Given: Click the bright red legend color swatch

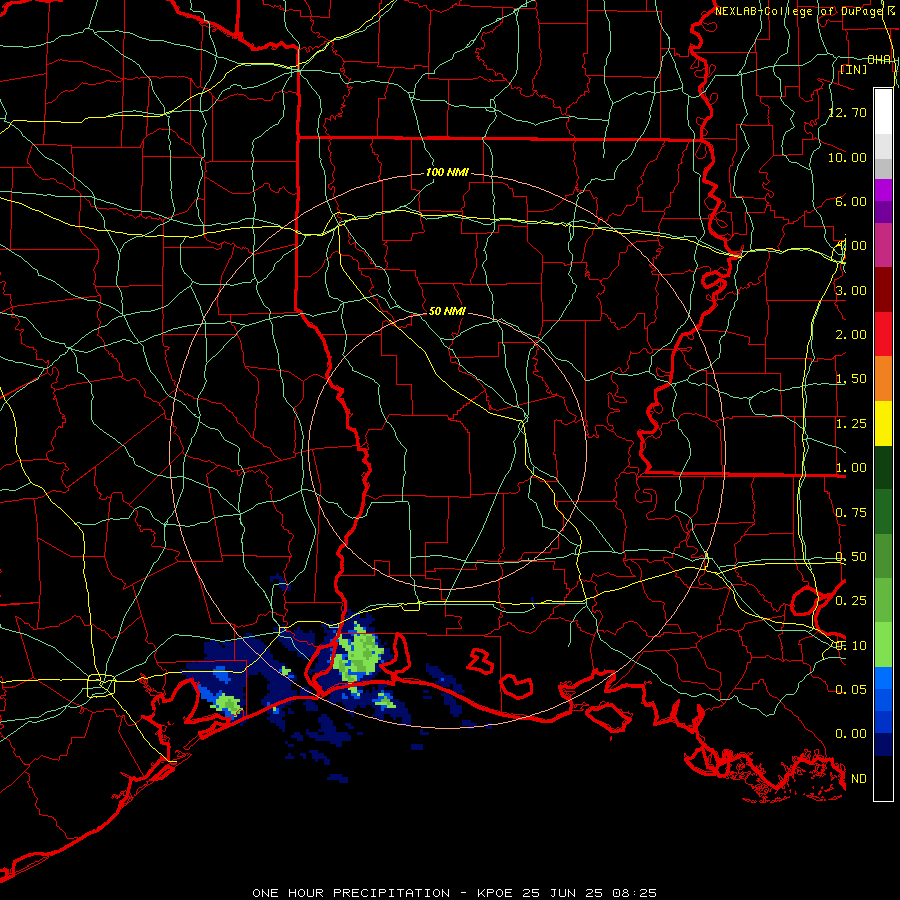Looking at the screenshot, I should click(883, 334).
